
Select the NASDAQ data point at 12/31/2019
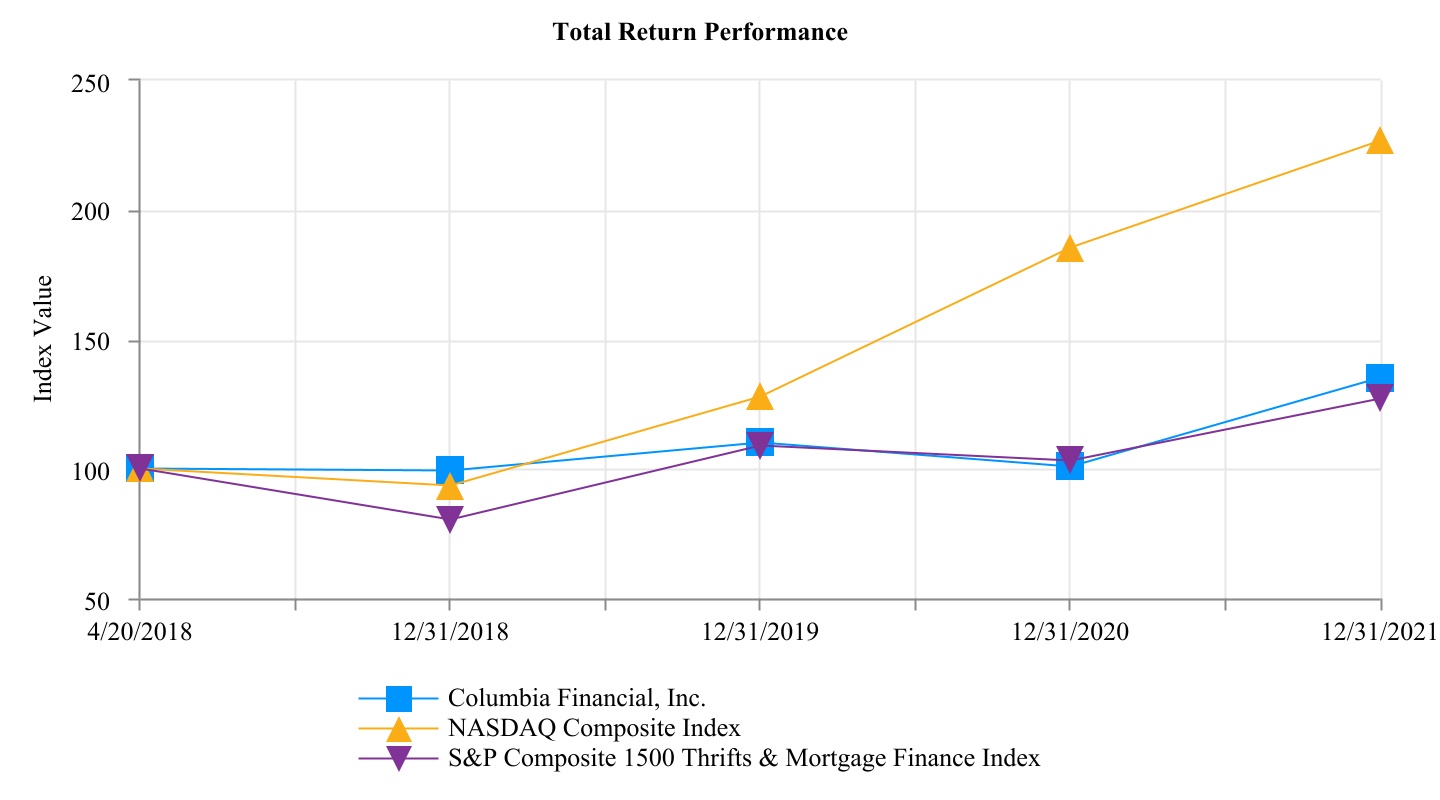tap(760, 397)
